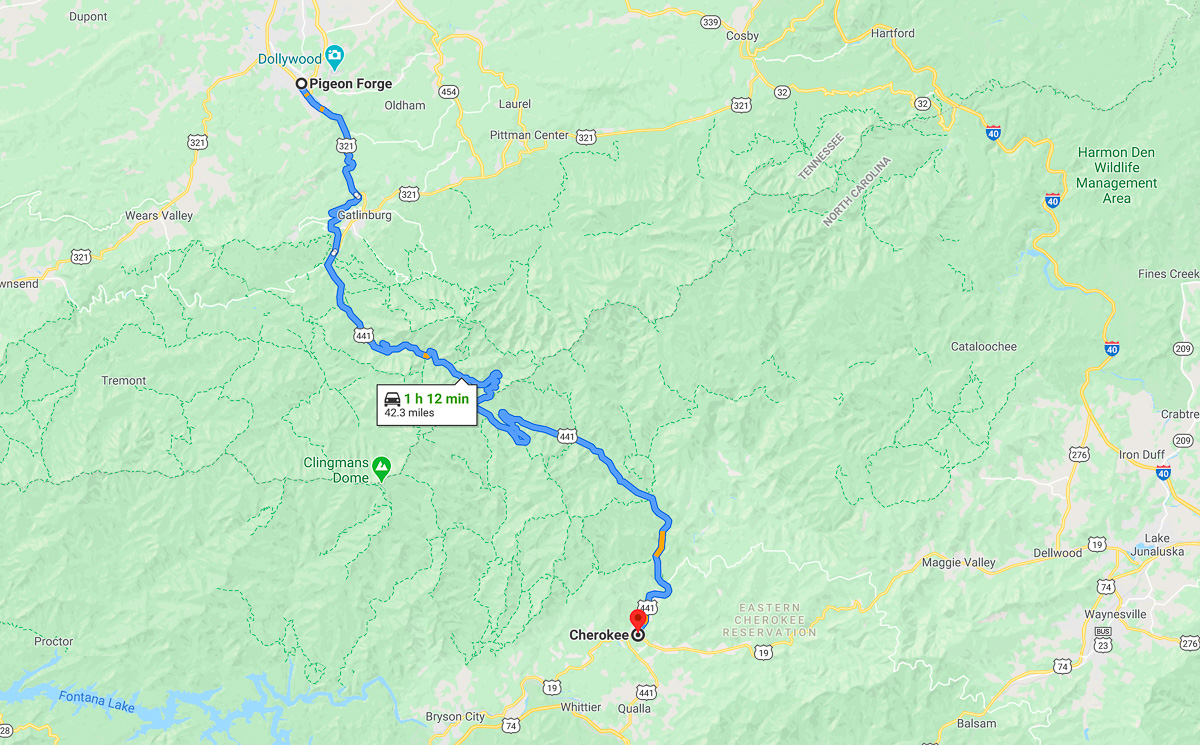Select the Maggie Valley place label
This screenshot has width=1200, height=745.
(958, 562)
